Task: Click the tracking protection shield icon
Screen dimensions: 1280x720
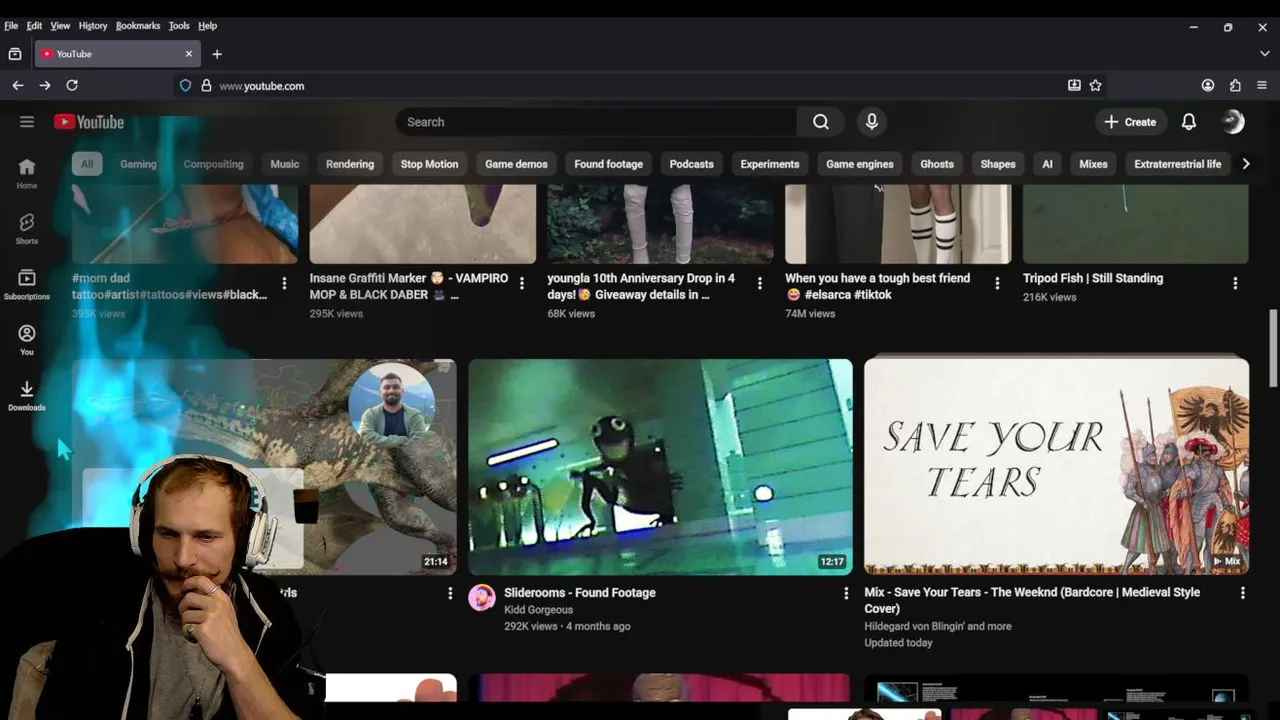Action: tap(185, 86)
